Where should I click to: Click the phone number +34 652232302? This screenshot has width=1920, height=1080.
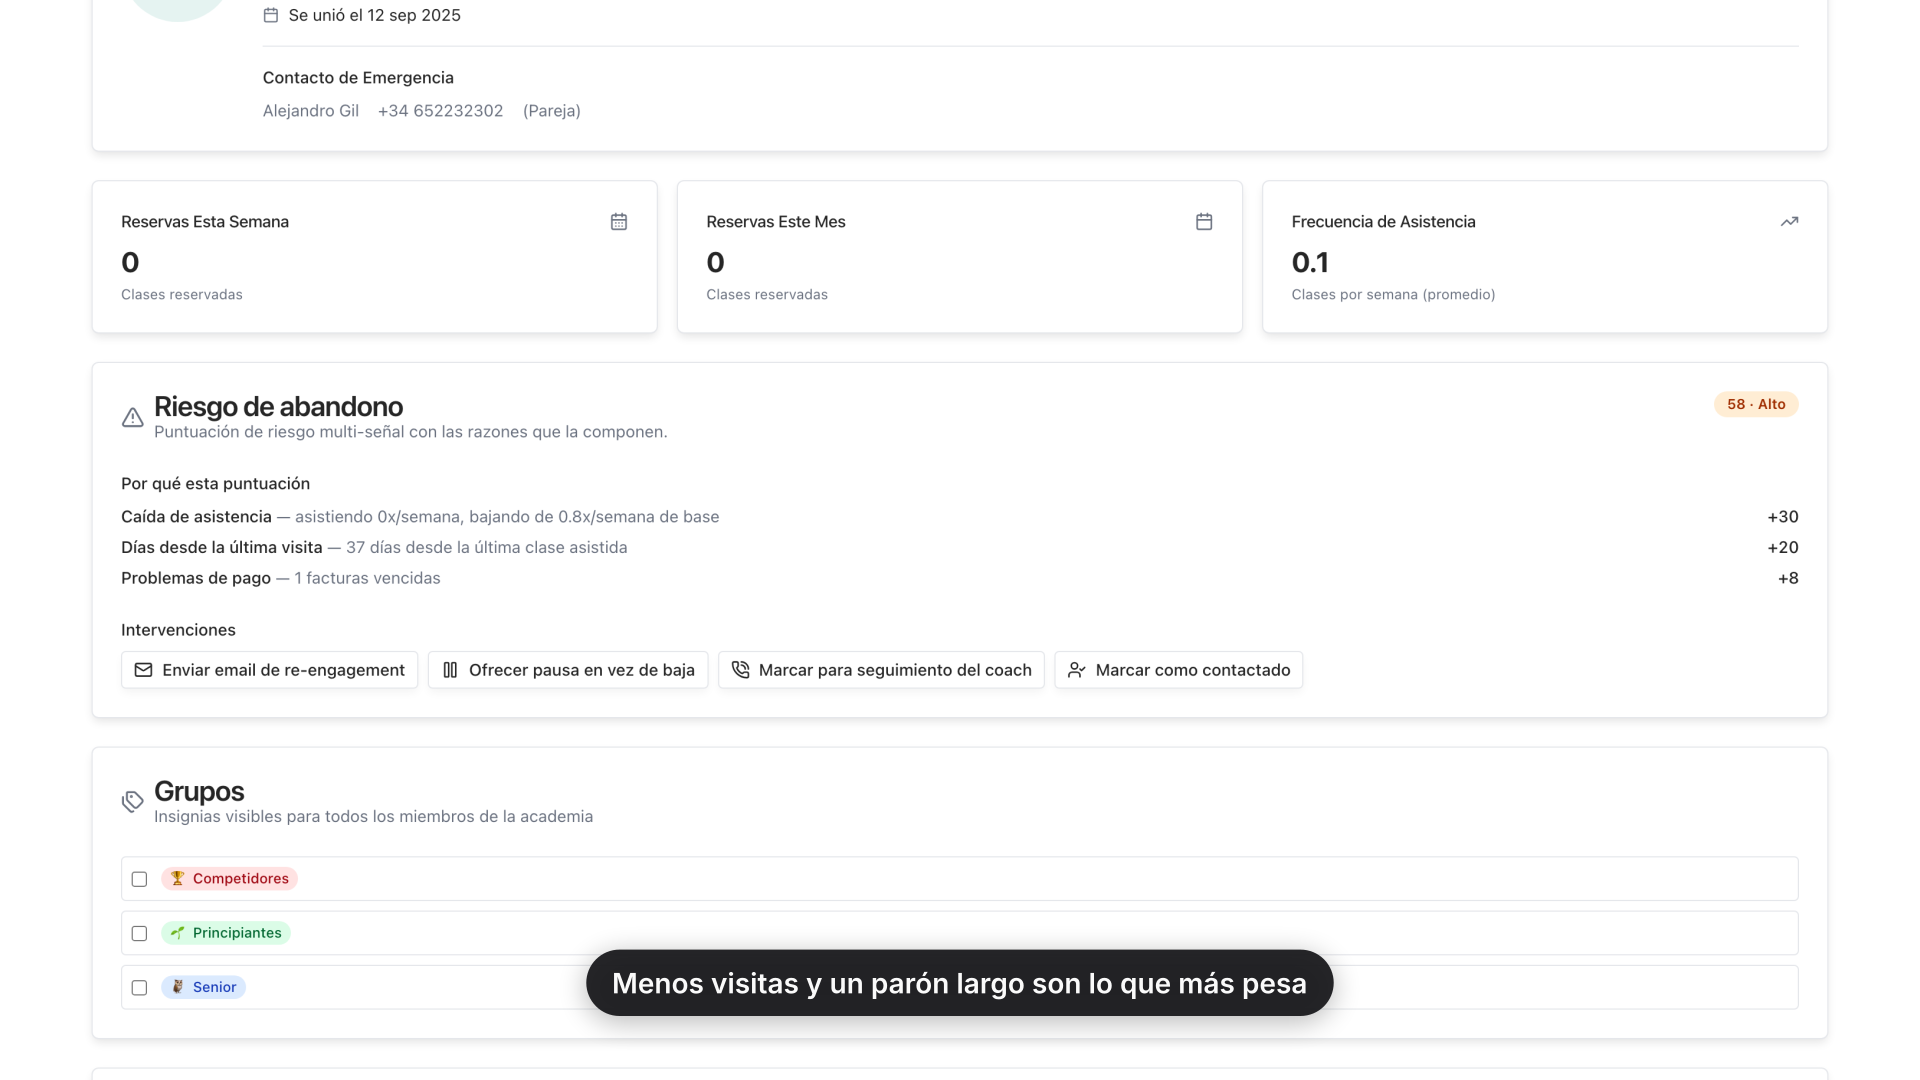point(440,111)
